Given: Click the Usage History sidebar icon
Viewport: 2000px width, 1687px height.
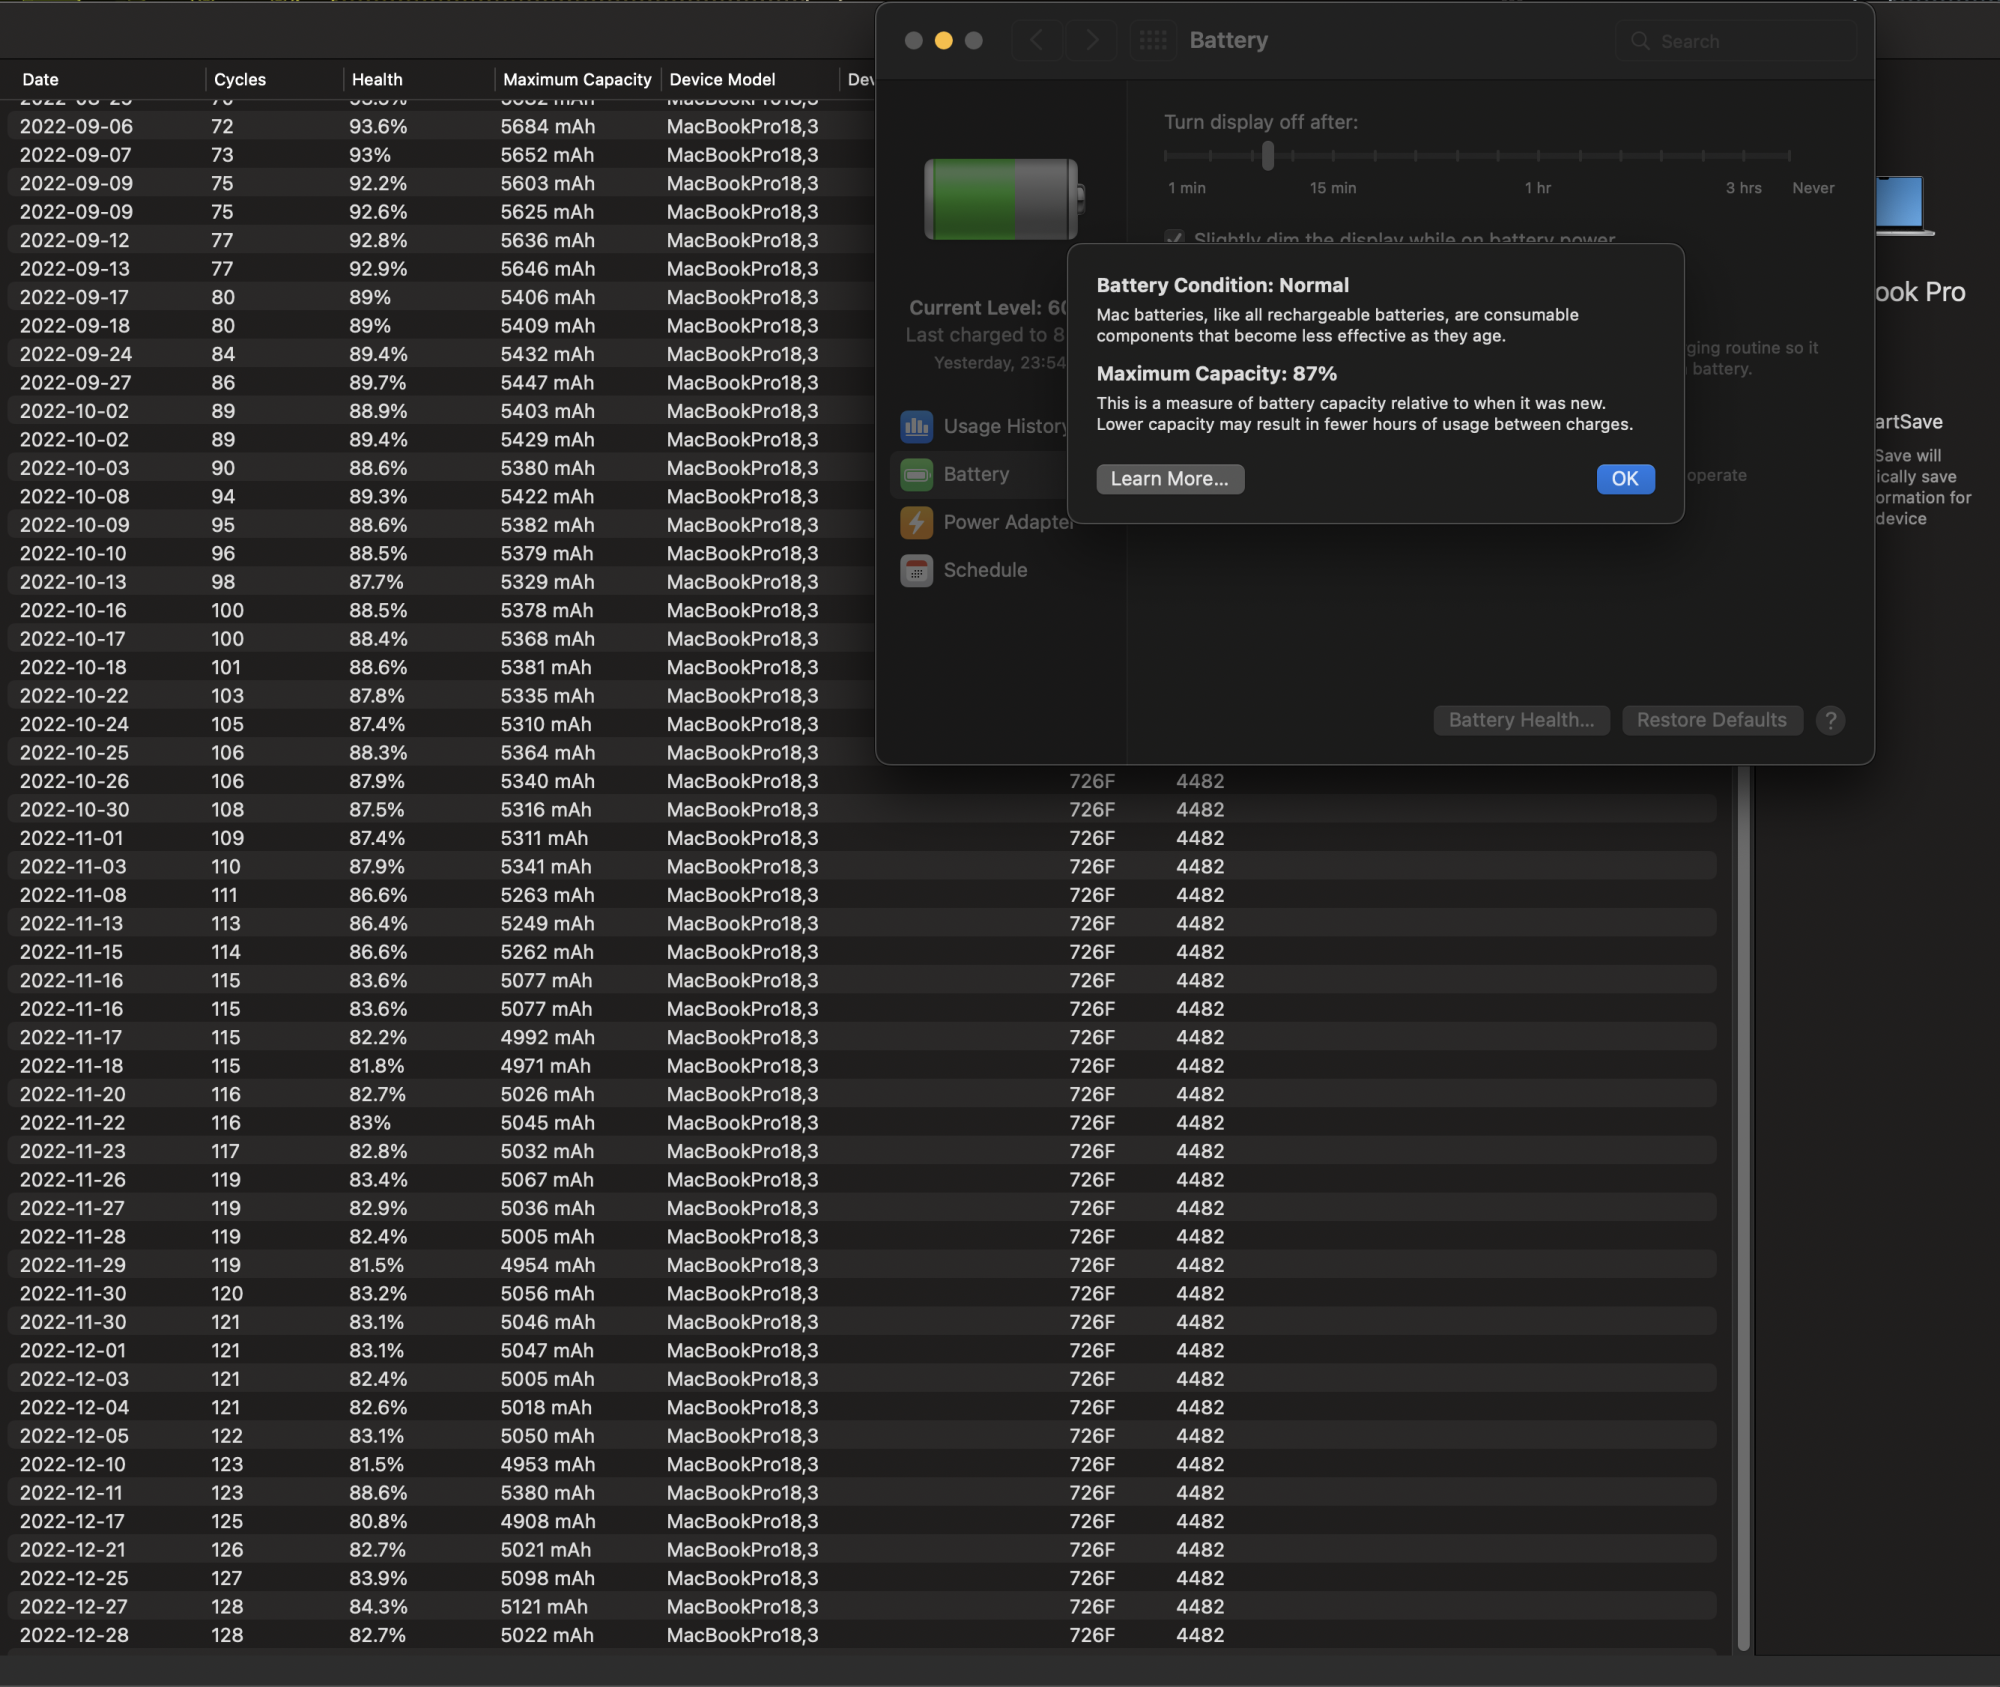Looking at the screenshot, I should pyautogui.click(x=916, y=427).
